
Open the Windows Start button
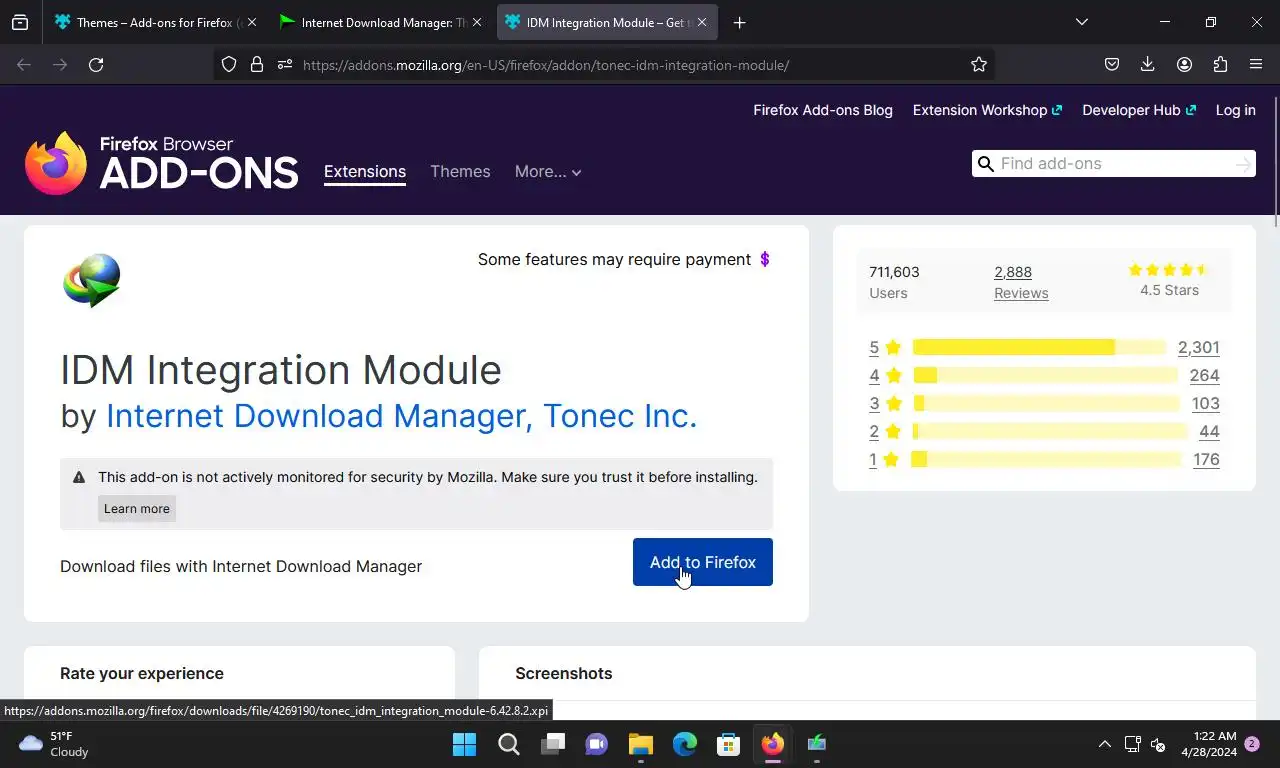pos(464,744)
